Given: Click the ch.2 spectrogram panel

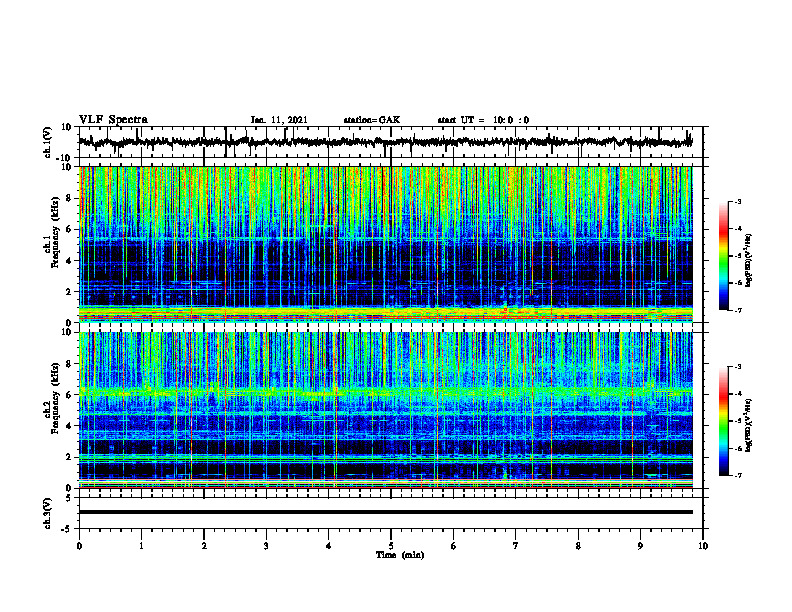Looking at the screenshot, I should click(x=385, y=410).
